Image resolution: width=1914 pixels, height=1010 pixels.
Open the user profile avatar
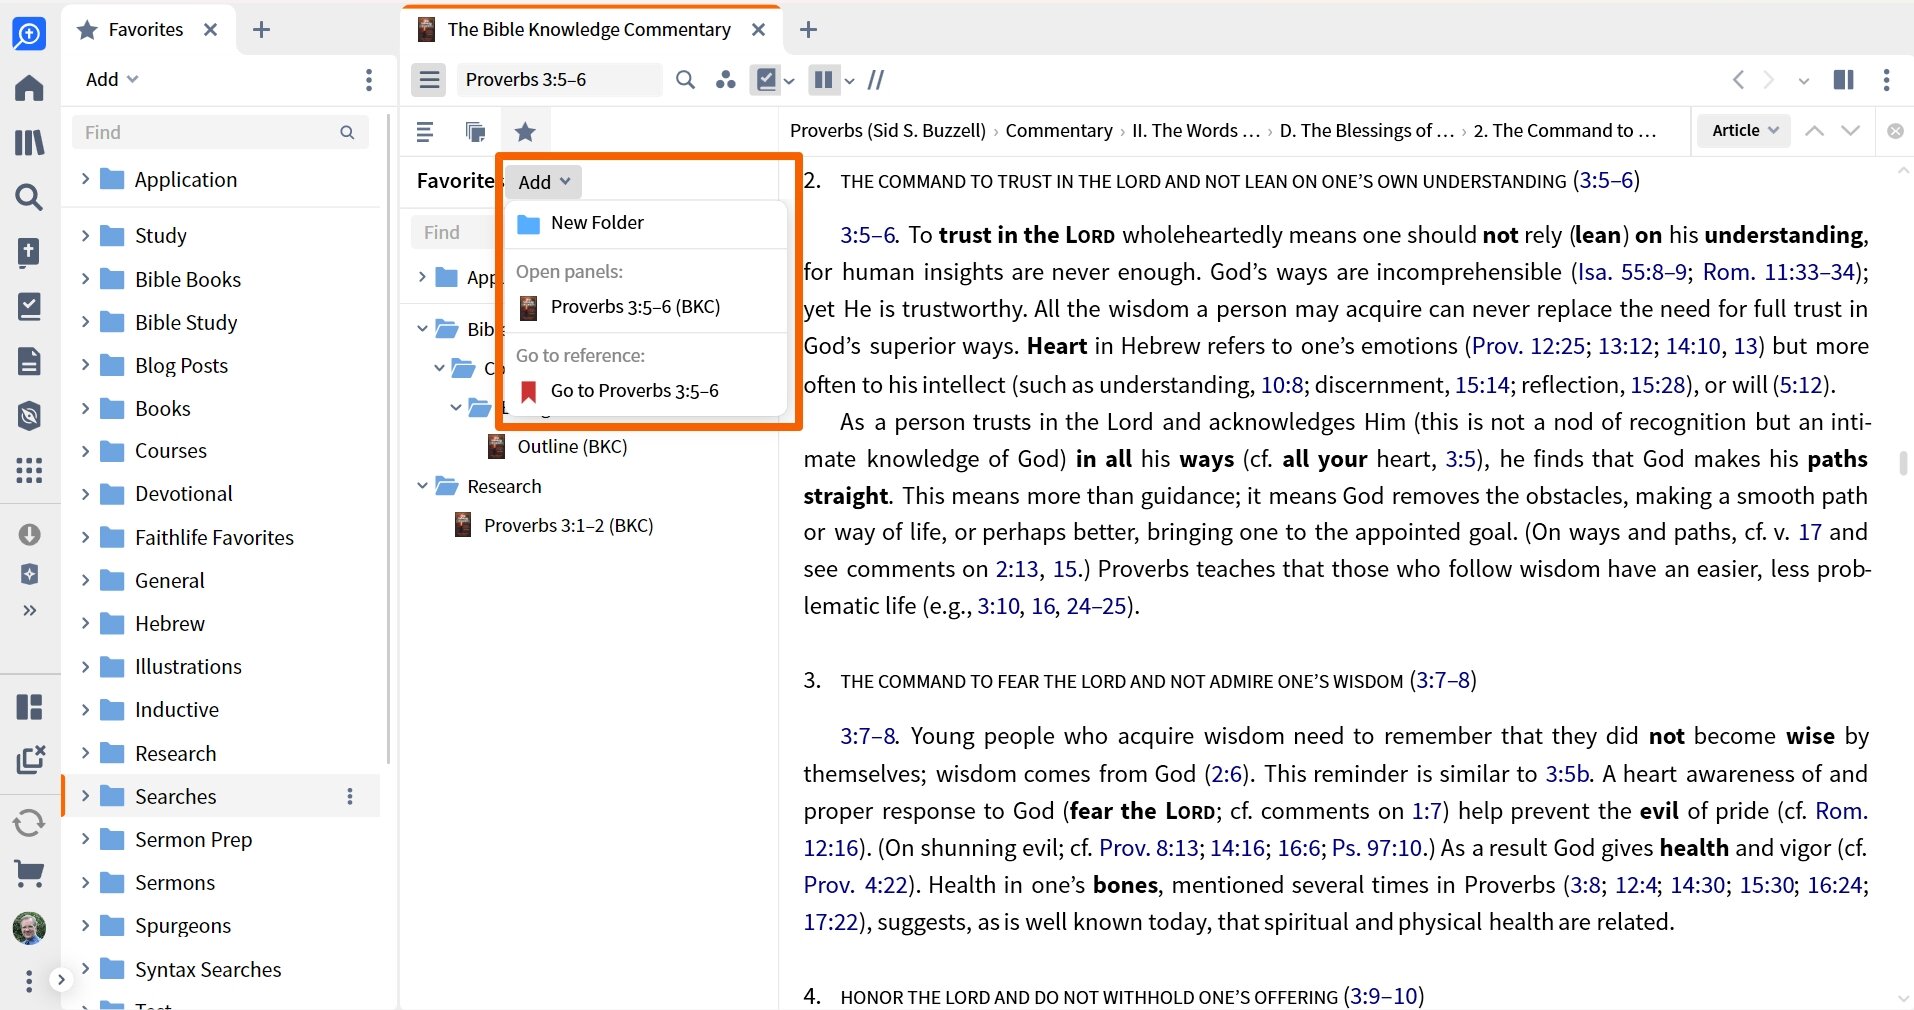(x=29, y=928)
